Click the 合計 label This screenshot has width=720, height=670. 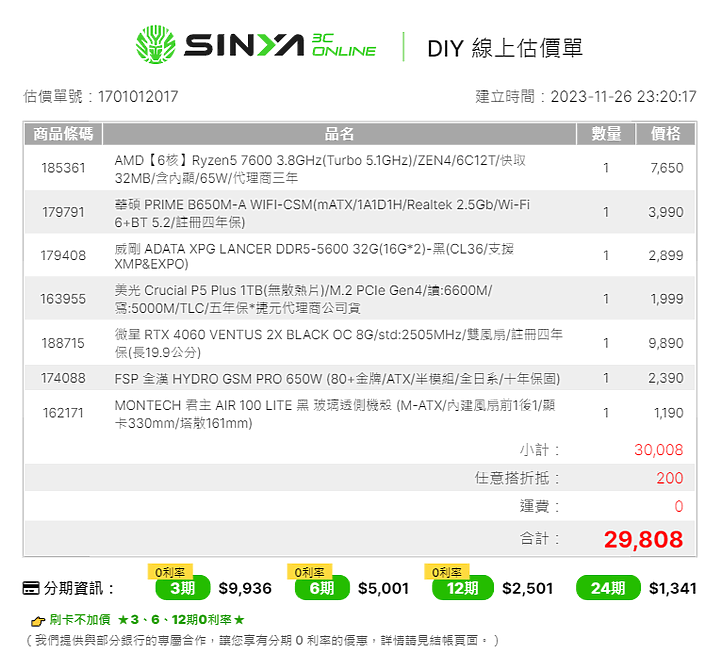point(540,538)
